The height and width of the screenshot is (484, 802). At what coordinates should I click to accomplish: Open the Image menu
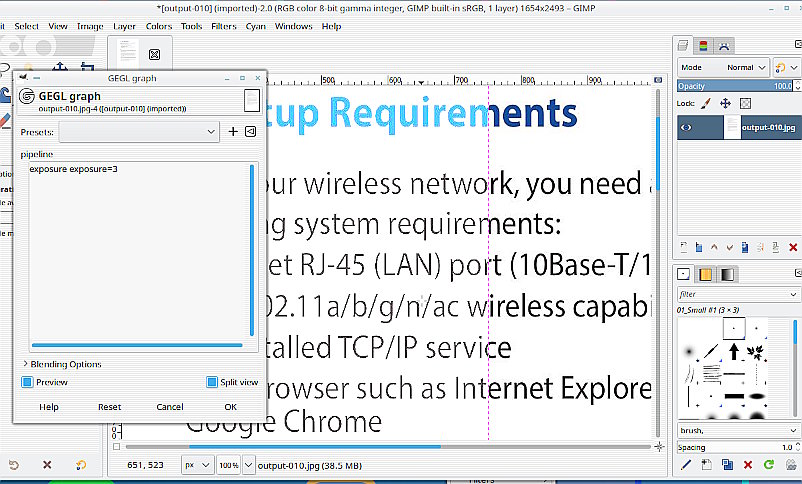click(90, 26)
